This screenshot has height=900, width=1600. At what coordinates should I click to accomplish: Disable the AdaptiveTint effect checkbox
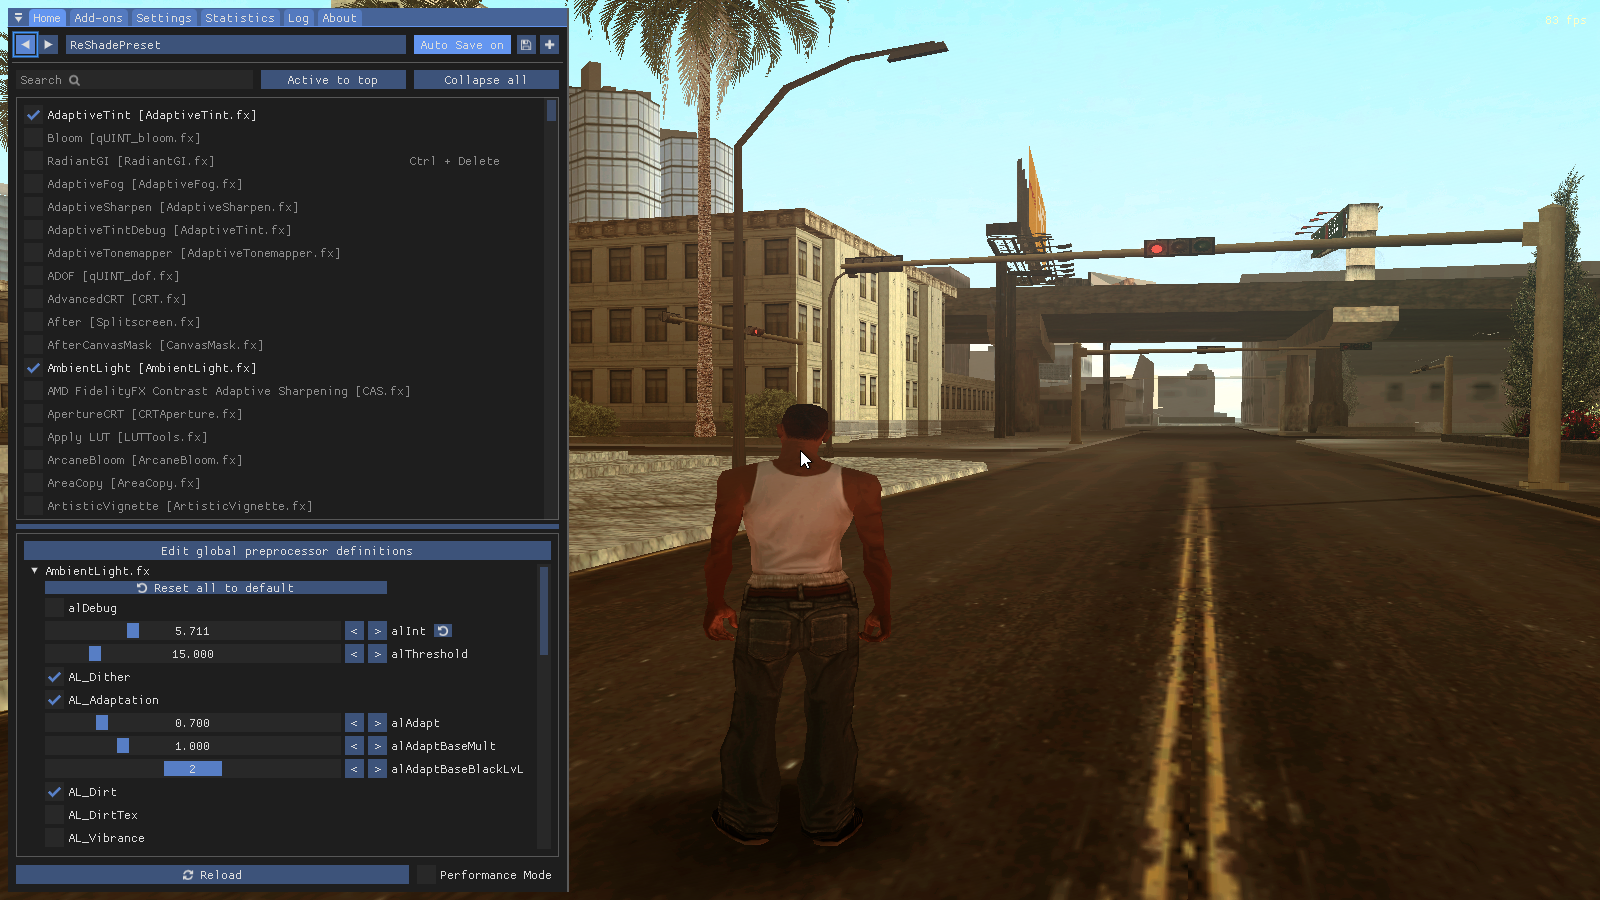pyautogui.click(x=34, y=115)
